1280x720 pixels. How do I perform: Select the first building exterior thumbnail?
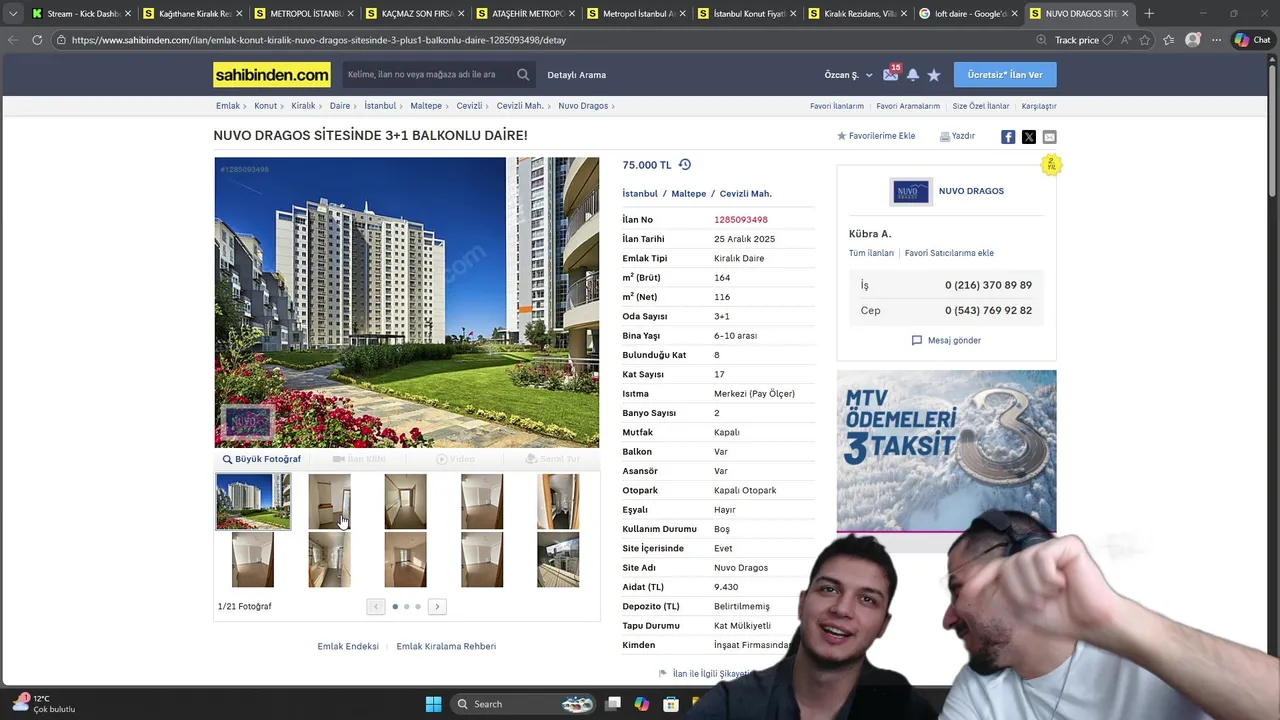click(253, 501)
